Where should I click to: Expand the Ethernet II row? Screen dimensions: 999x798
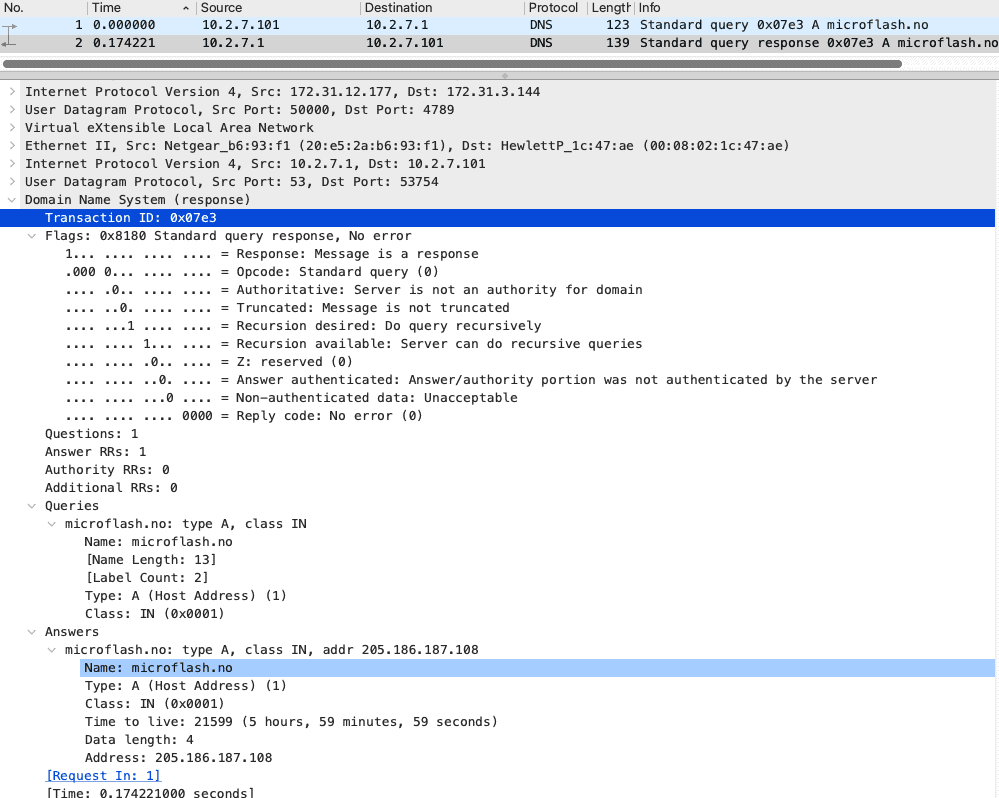11,145
